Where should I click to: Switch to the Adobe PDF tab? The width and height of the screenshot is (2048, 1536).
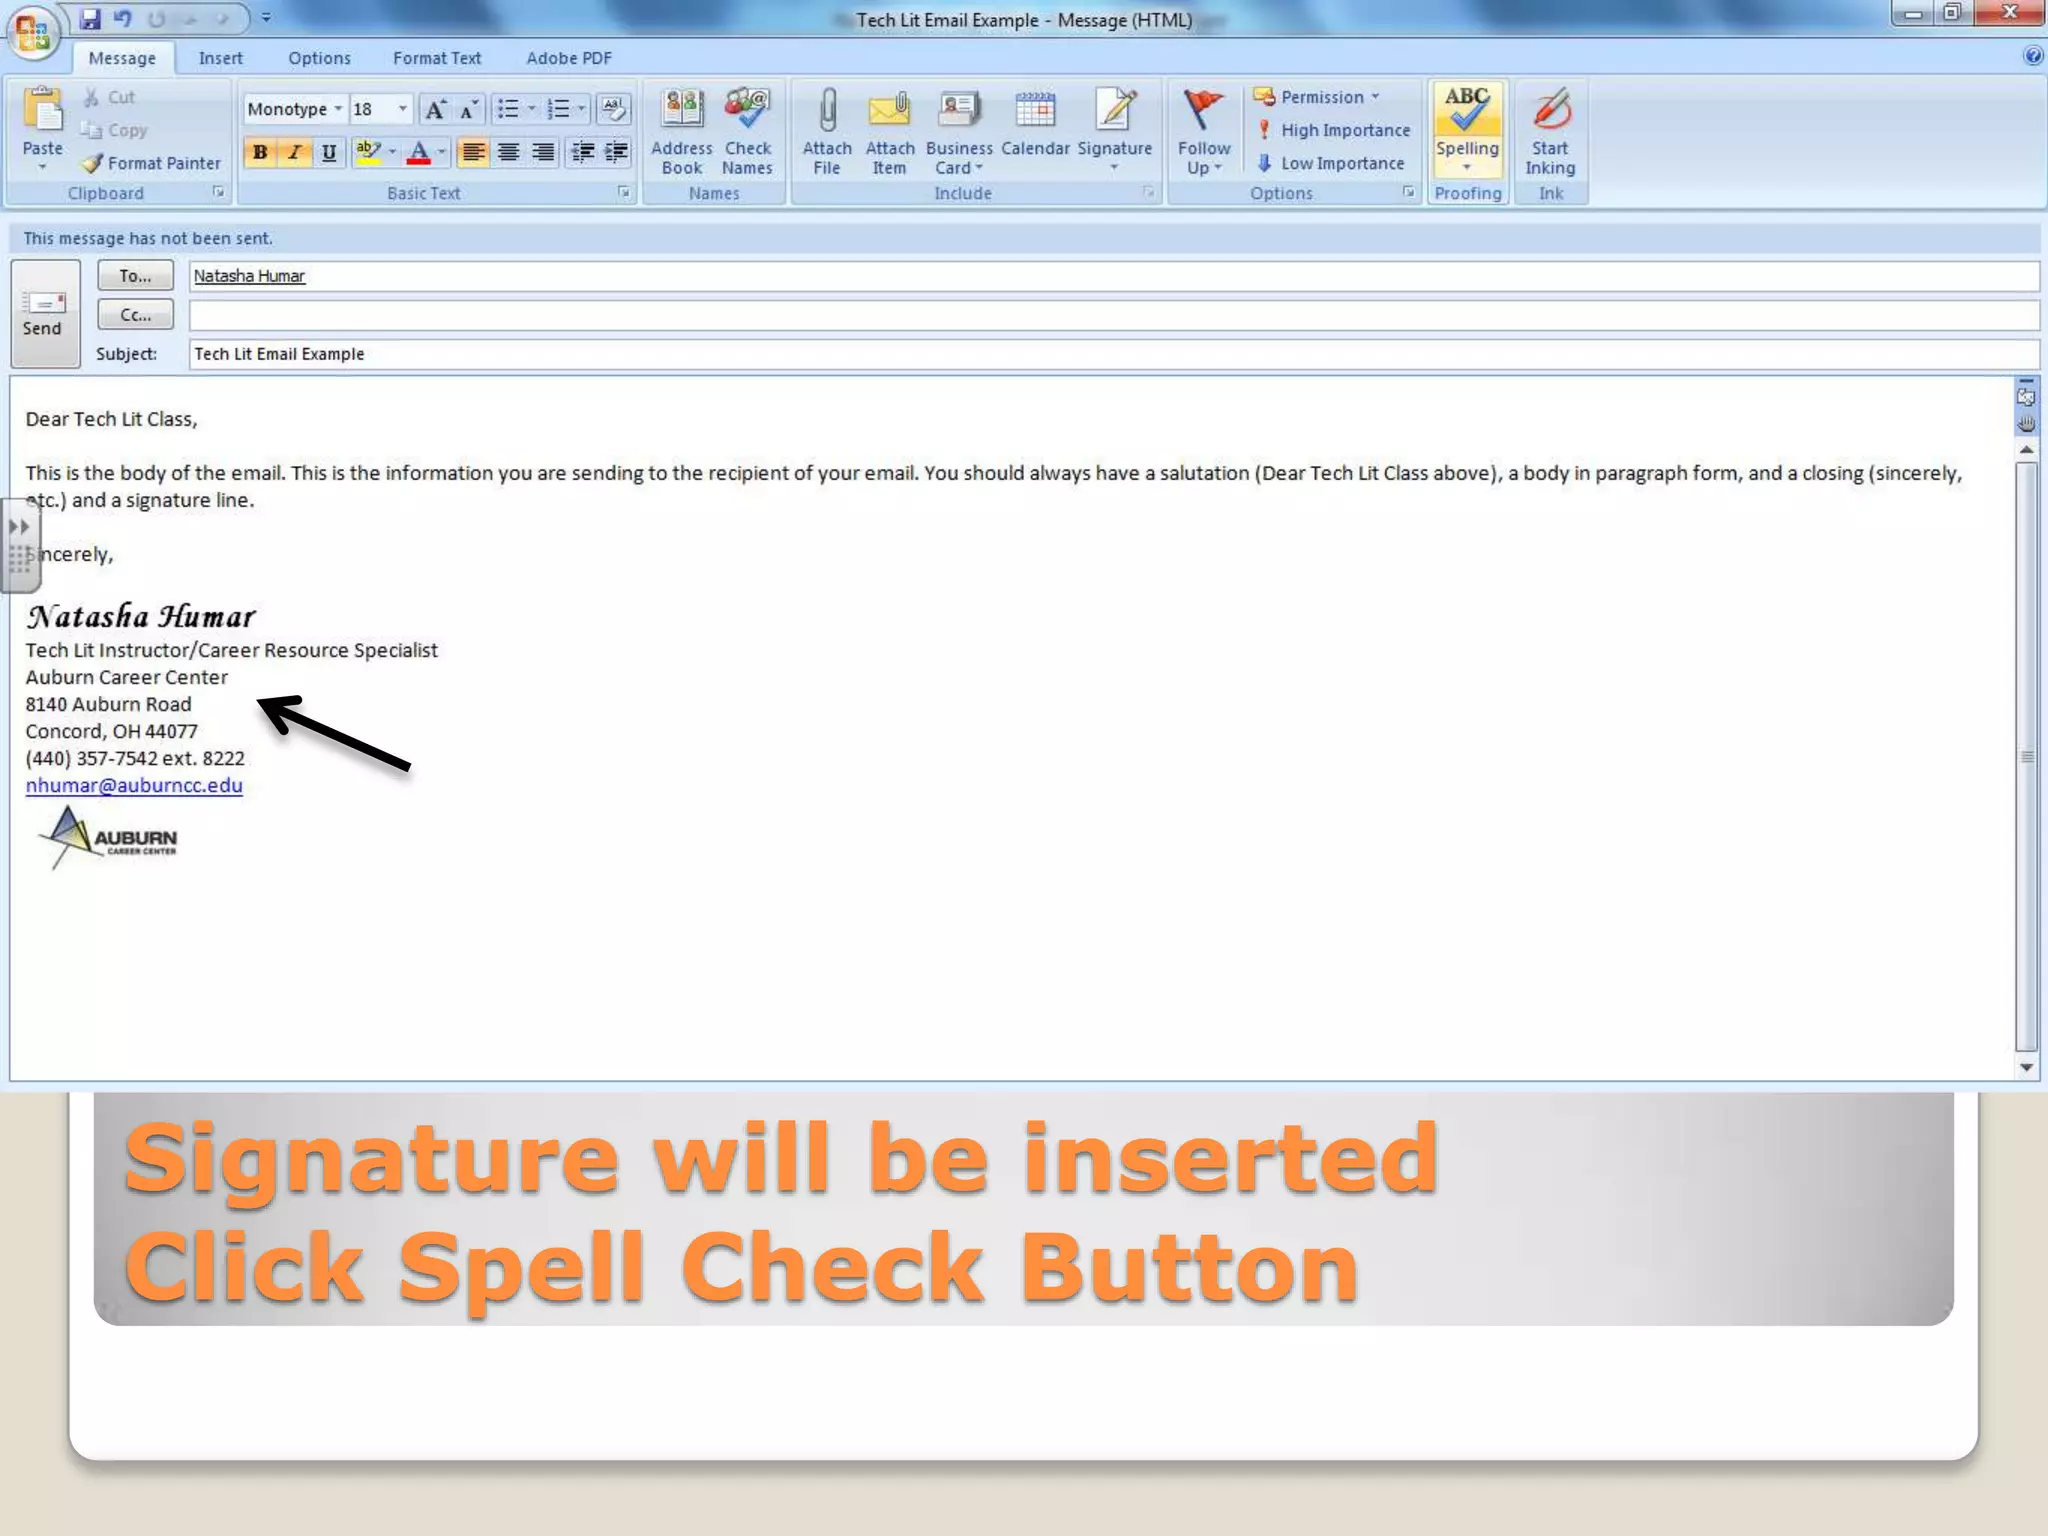569,58
